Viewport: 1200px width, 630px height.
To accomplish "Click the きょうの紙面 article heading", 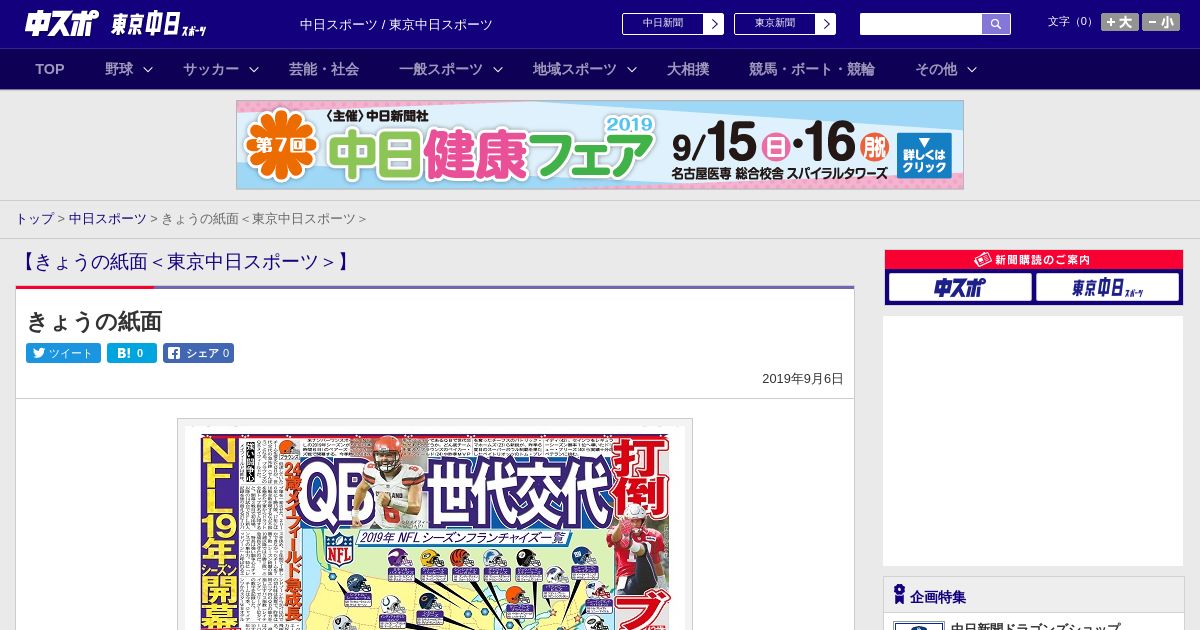I will tap(94, 321).
